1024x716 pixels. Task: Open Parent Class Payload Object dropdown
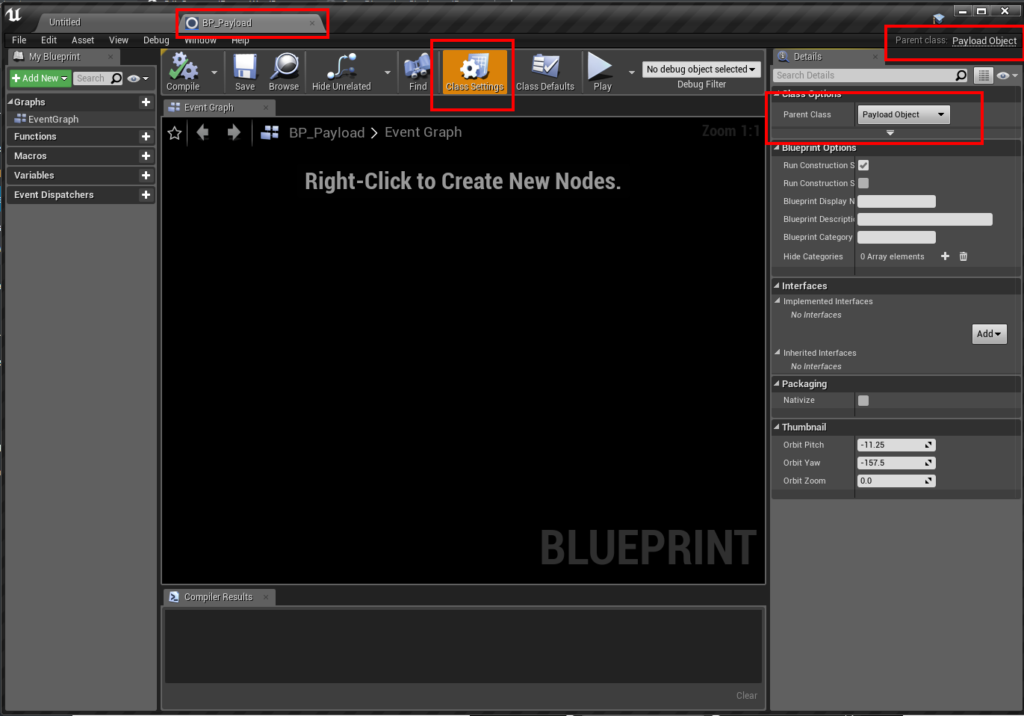coord(903,114)
